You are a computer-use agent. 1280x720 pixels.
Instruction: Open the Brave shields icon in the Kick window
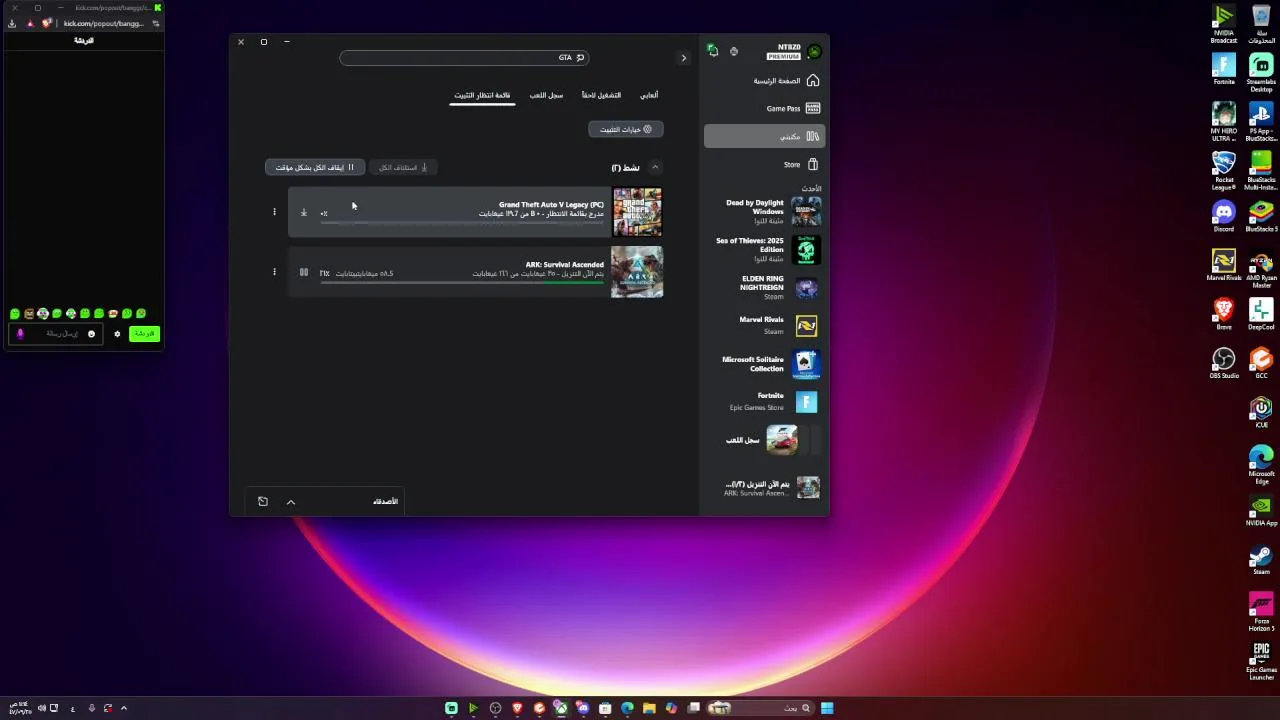47,23
